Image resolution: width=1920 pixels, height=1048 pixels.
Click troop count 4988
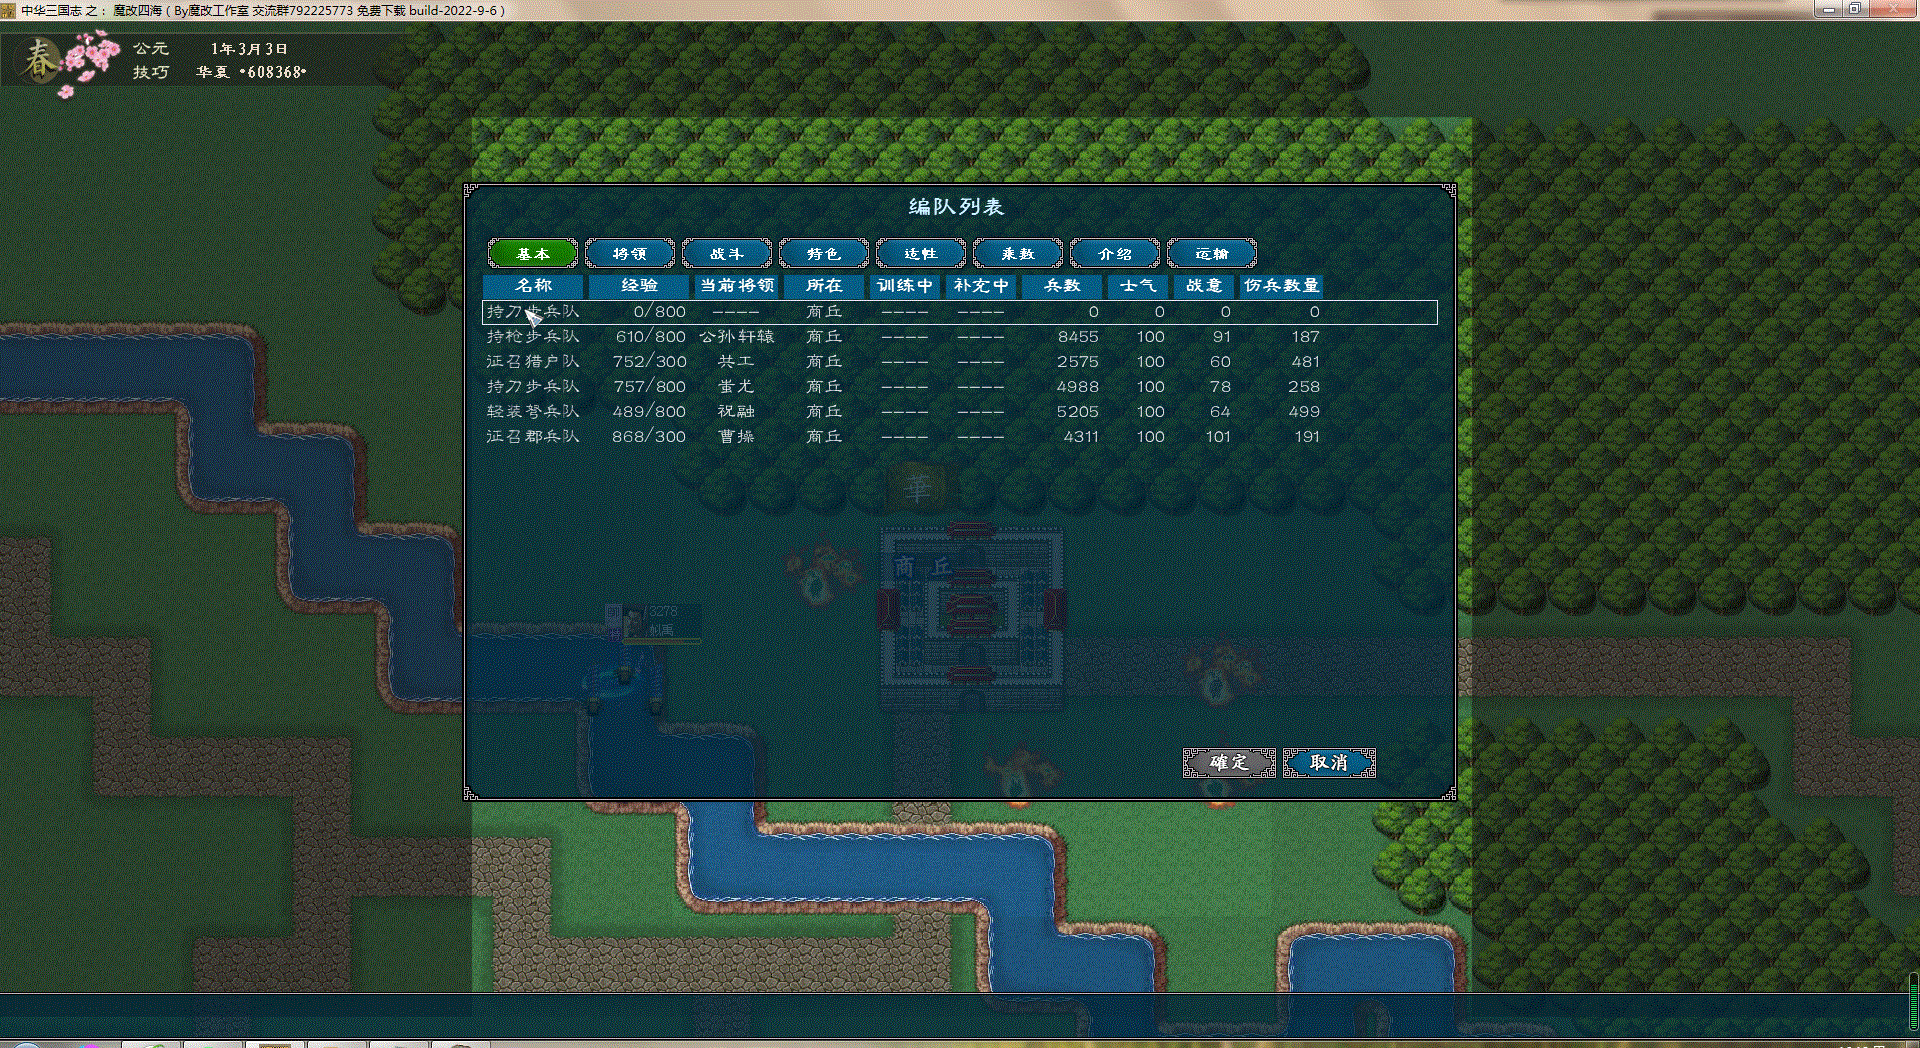click(1078, 387)
